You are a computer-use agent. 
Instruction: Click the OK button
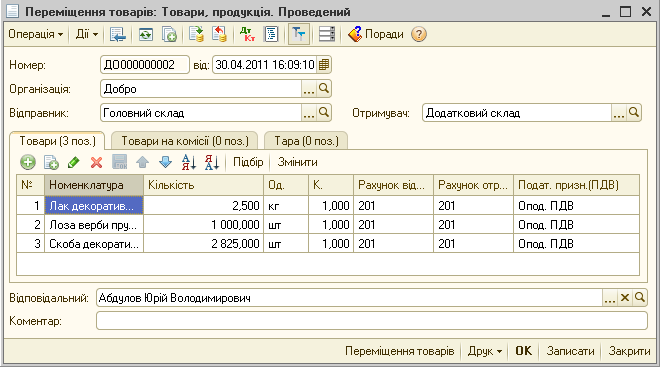point(524,351)
